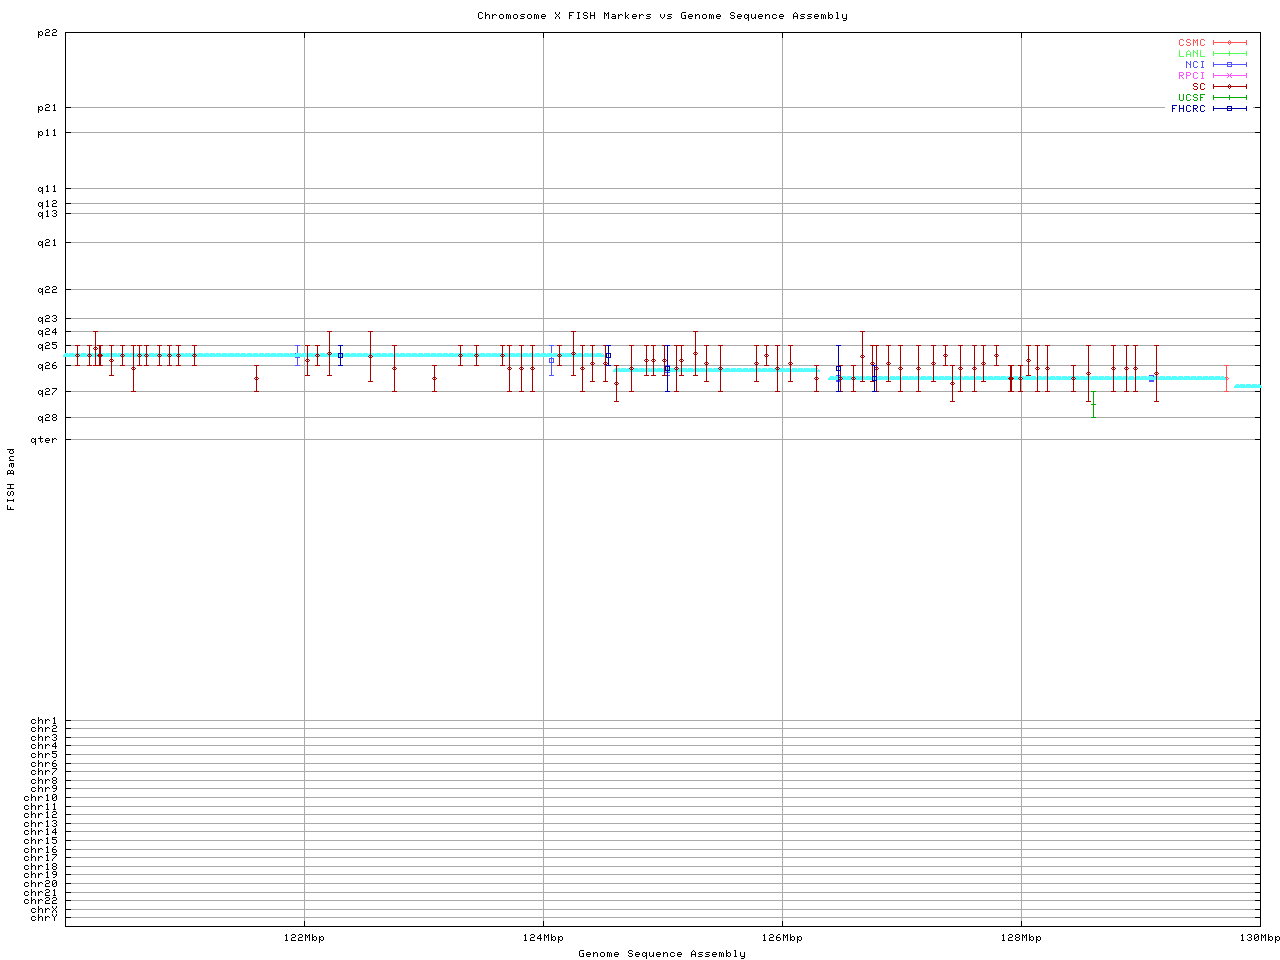Click the 'Genome Sequence Assembly' x-axis title
The height and width of the screenshot is (960, 1280).
click(x=662, y=954)
